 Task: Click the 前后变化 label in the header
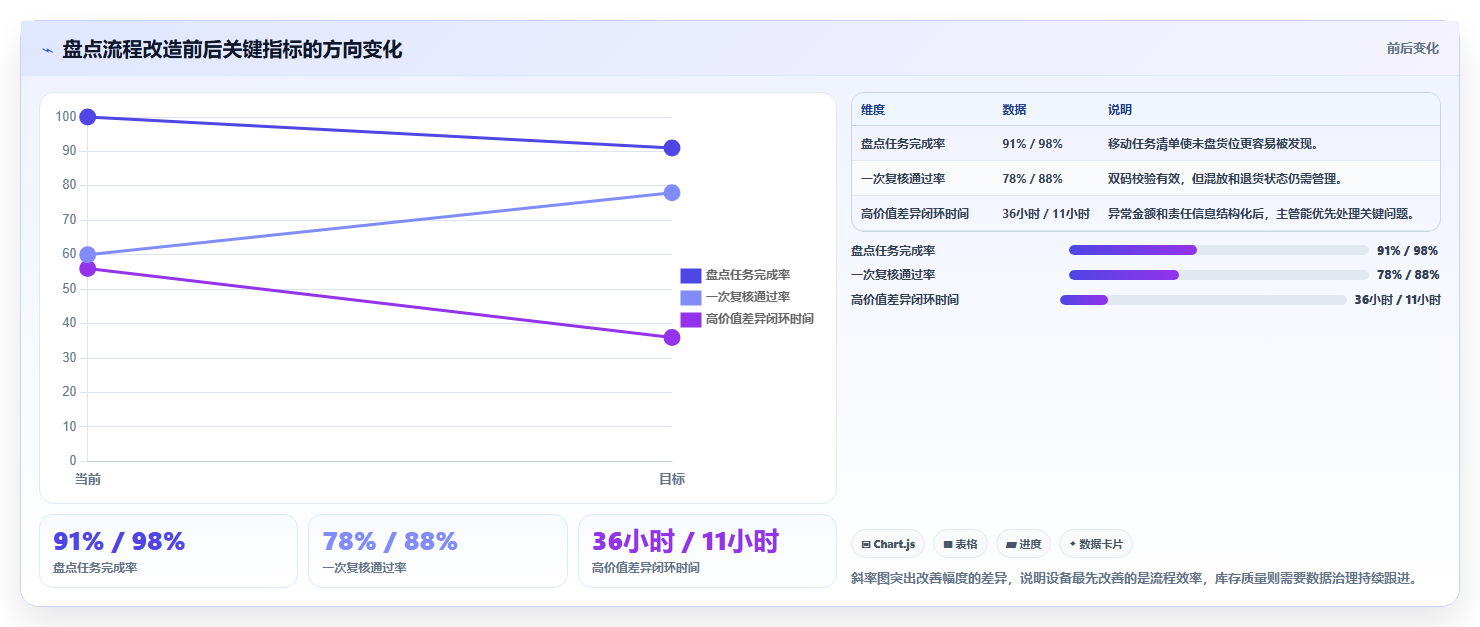(1412, 48)
